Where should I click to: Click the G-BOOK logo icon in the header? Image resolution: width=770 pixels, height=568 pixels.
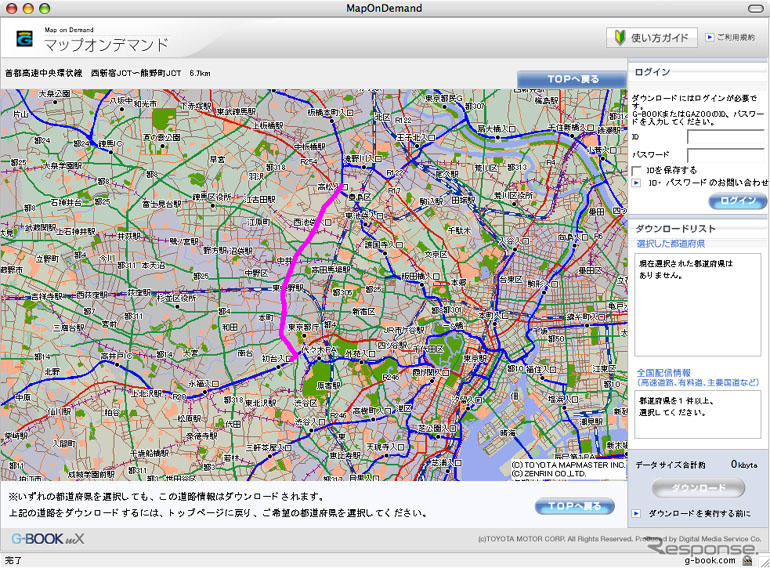24,40
